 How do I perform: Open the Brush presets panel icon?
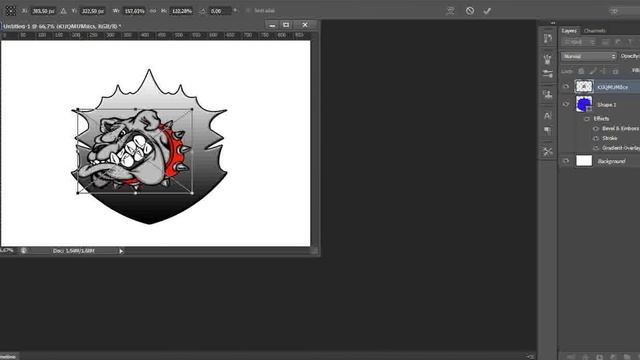(548, 59)
